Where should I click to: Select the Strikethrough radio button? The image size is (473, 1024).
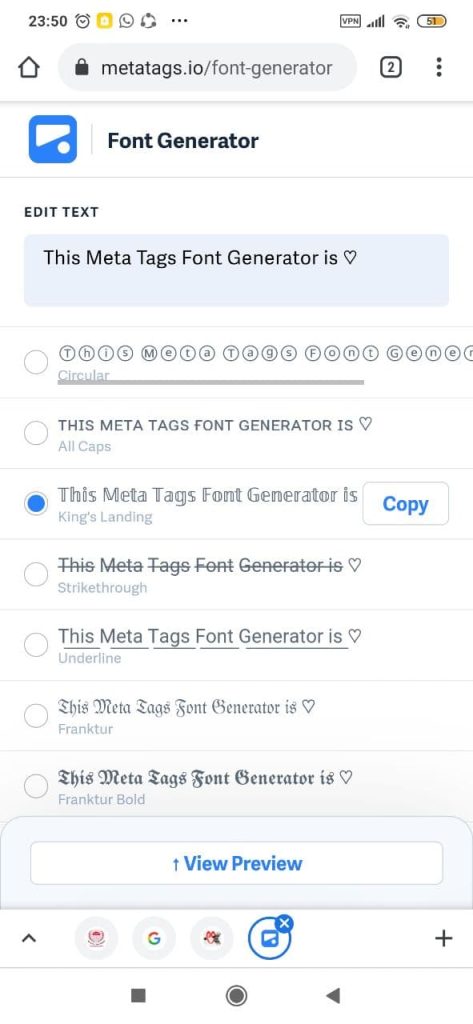36,574
